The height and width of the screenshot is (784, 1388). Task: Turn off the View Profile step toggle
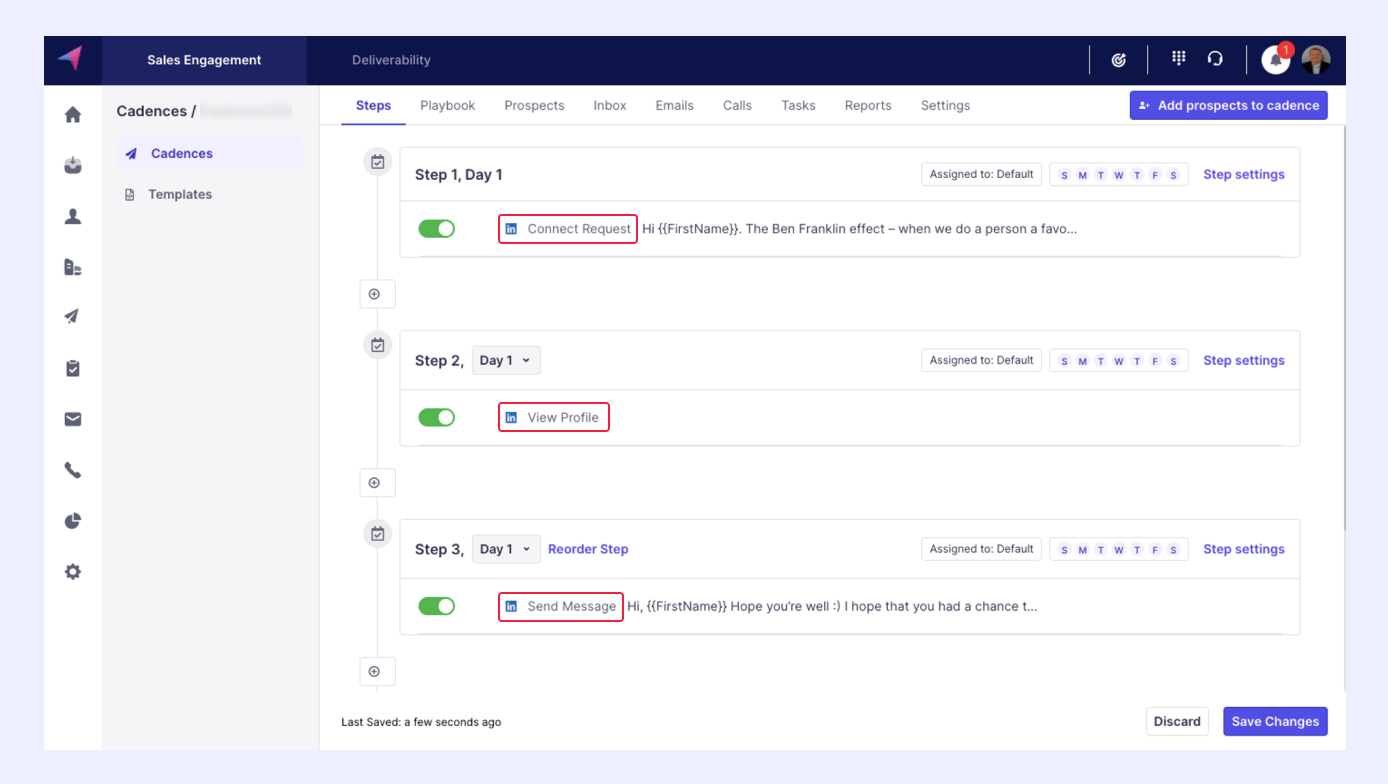tap(437, 417)
